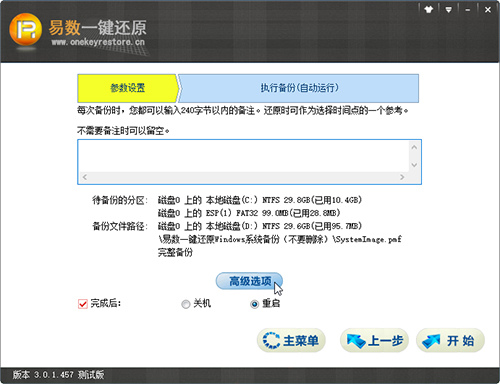Click inside the backup remark text box
The height and width of the screenshot is (384, 500).
pos(243,156)
